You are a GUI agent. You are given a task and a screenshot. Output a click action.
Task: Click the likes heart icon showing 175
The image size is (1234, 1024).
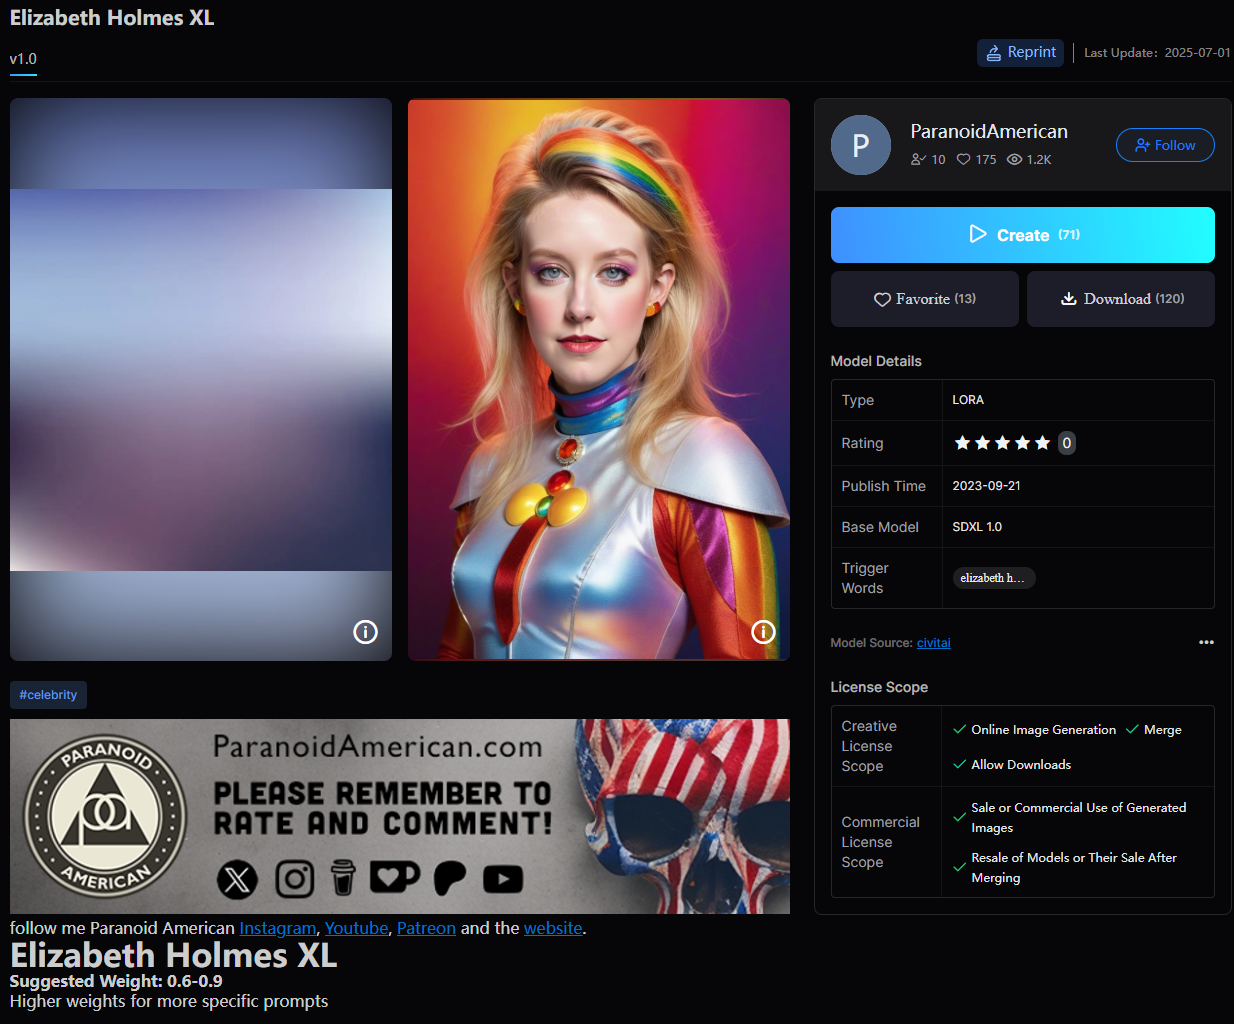[x=964, y=159]
